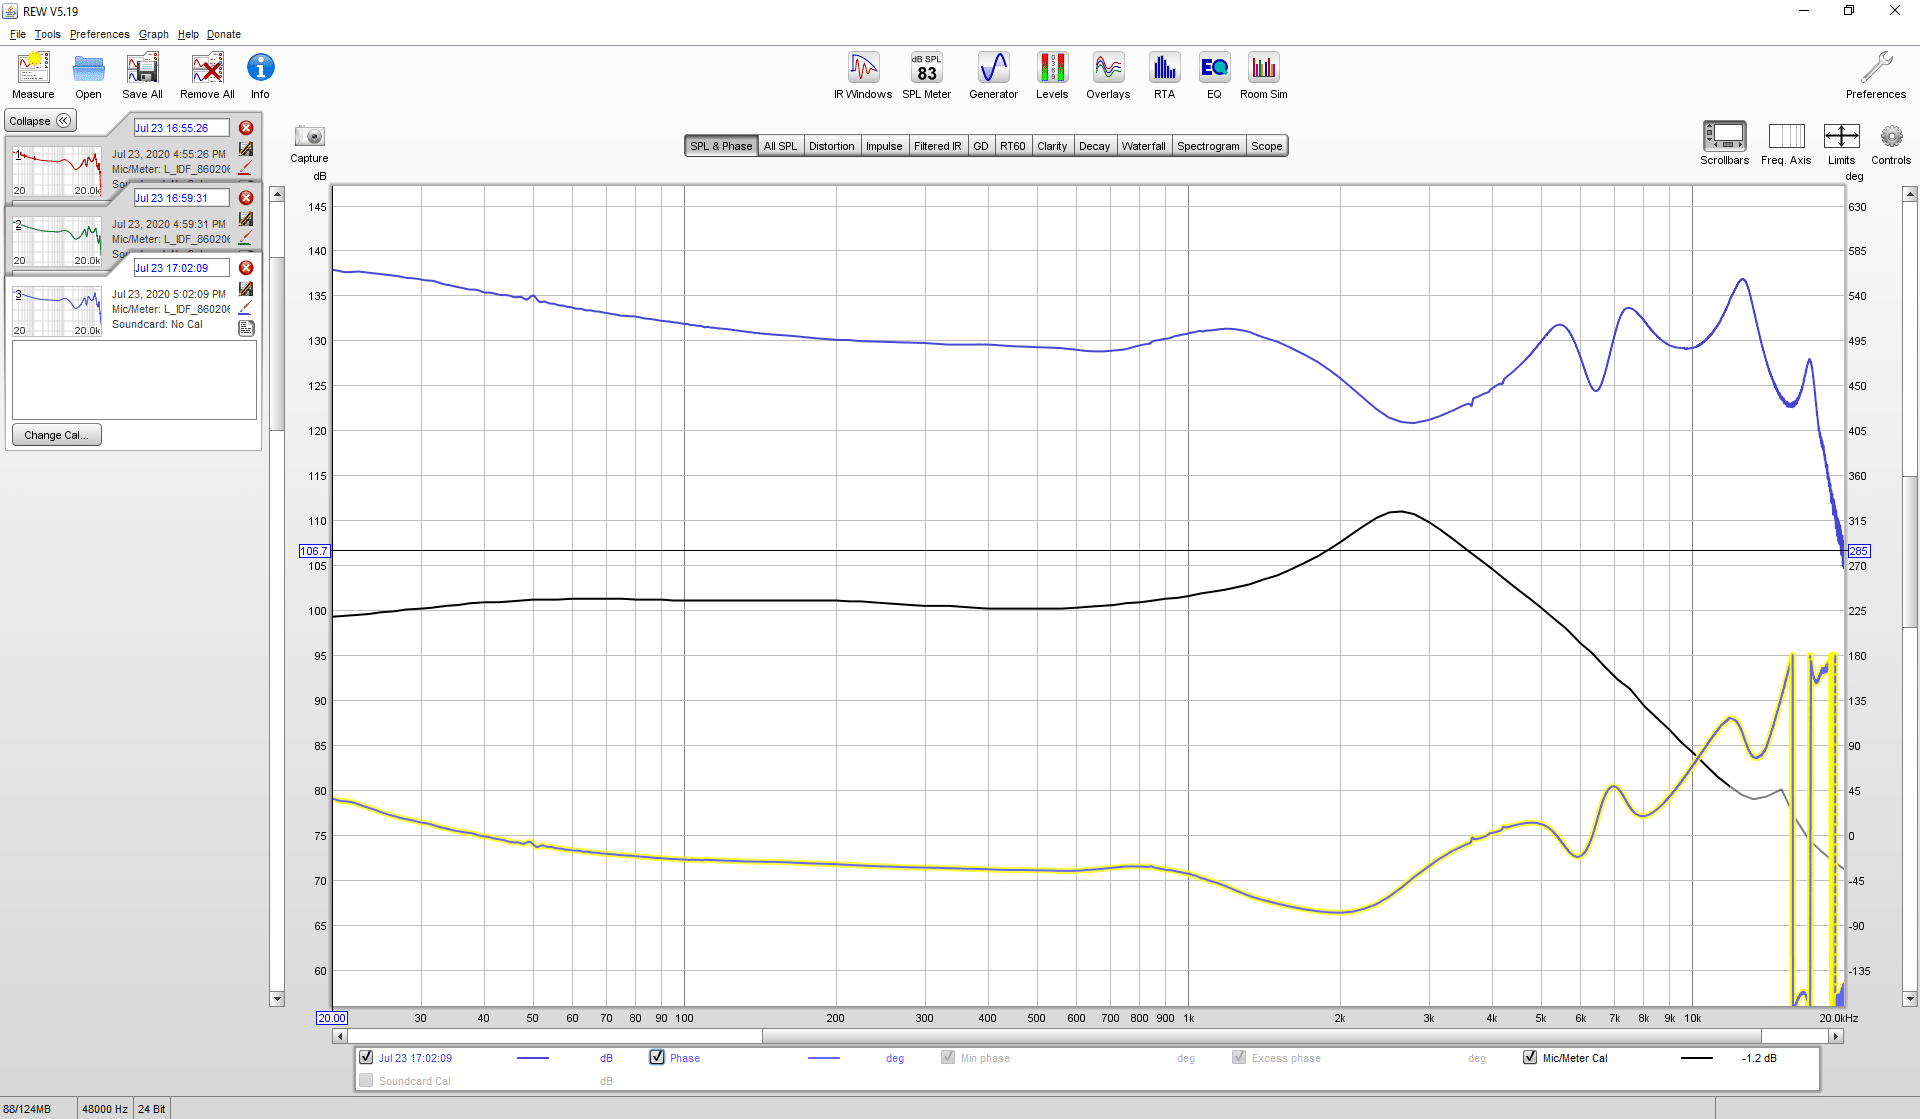Screen dimensions: 1920x1119
Task: Open the graph Controls gear icon
Action: pos(1891,136)
